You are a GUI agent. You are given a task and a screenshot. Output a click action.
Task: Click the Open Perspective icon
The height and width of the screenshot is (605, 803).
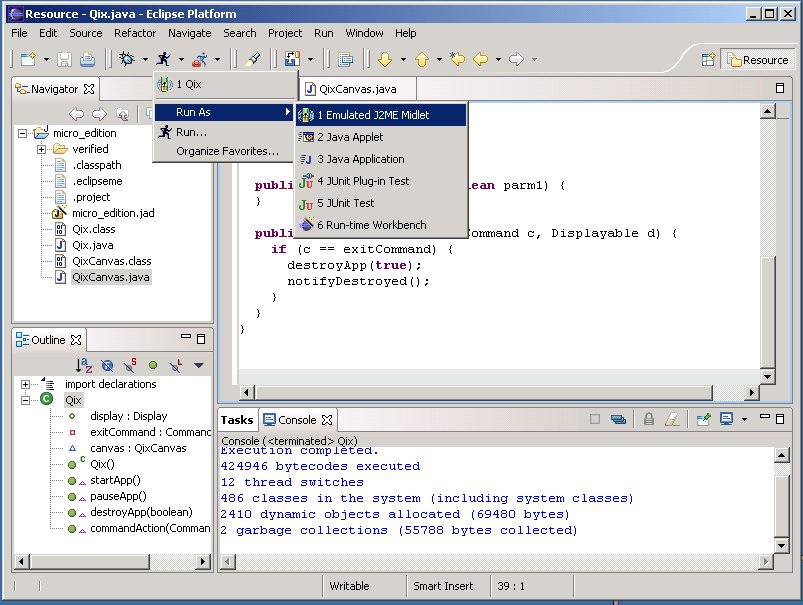click(708, 60)
